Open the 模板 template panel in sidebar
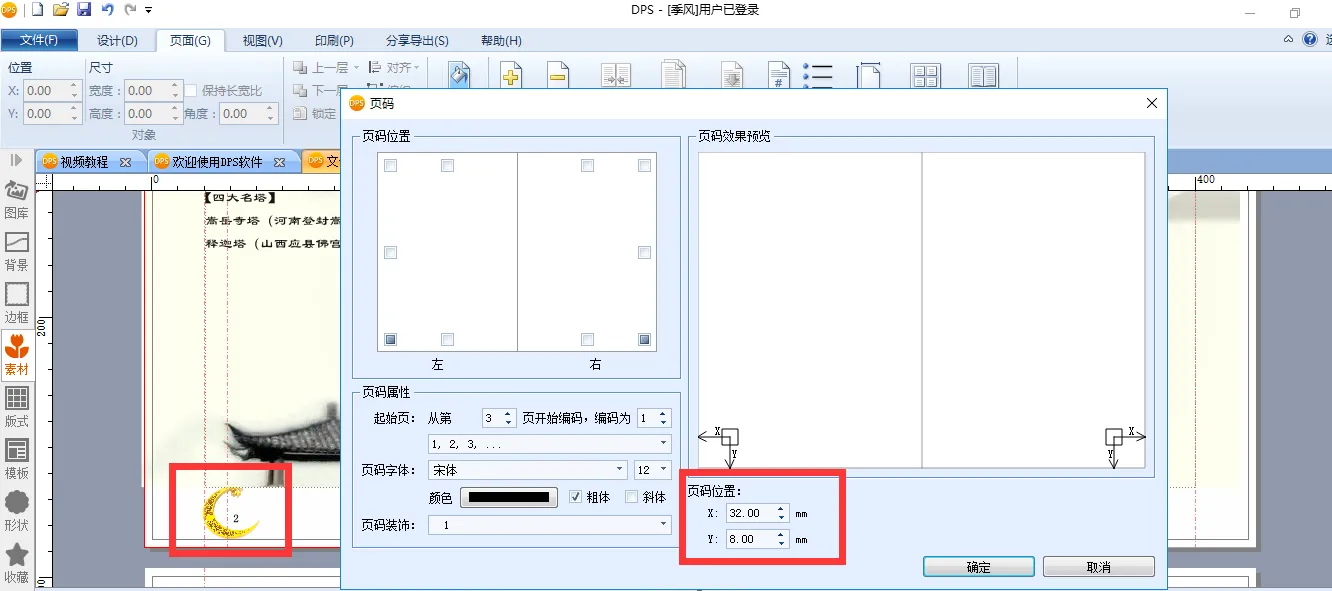 (17, 460)
